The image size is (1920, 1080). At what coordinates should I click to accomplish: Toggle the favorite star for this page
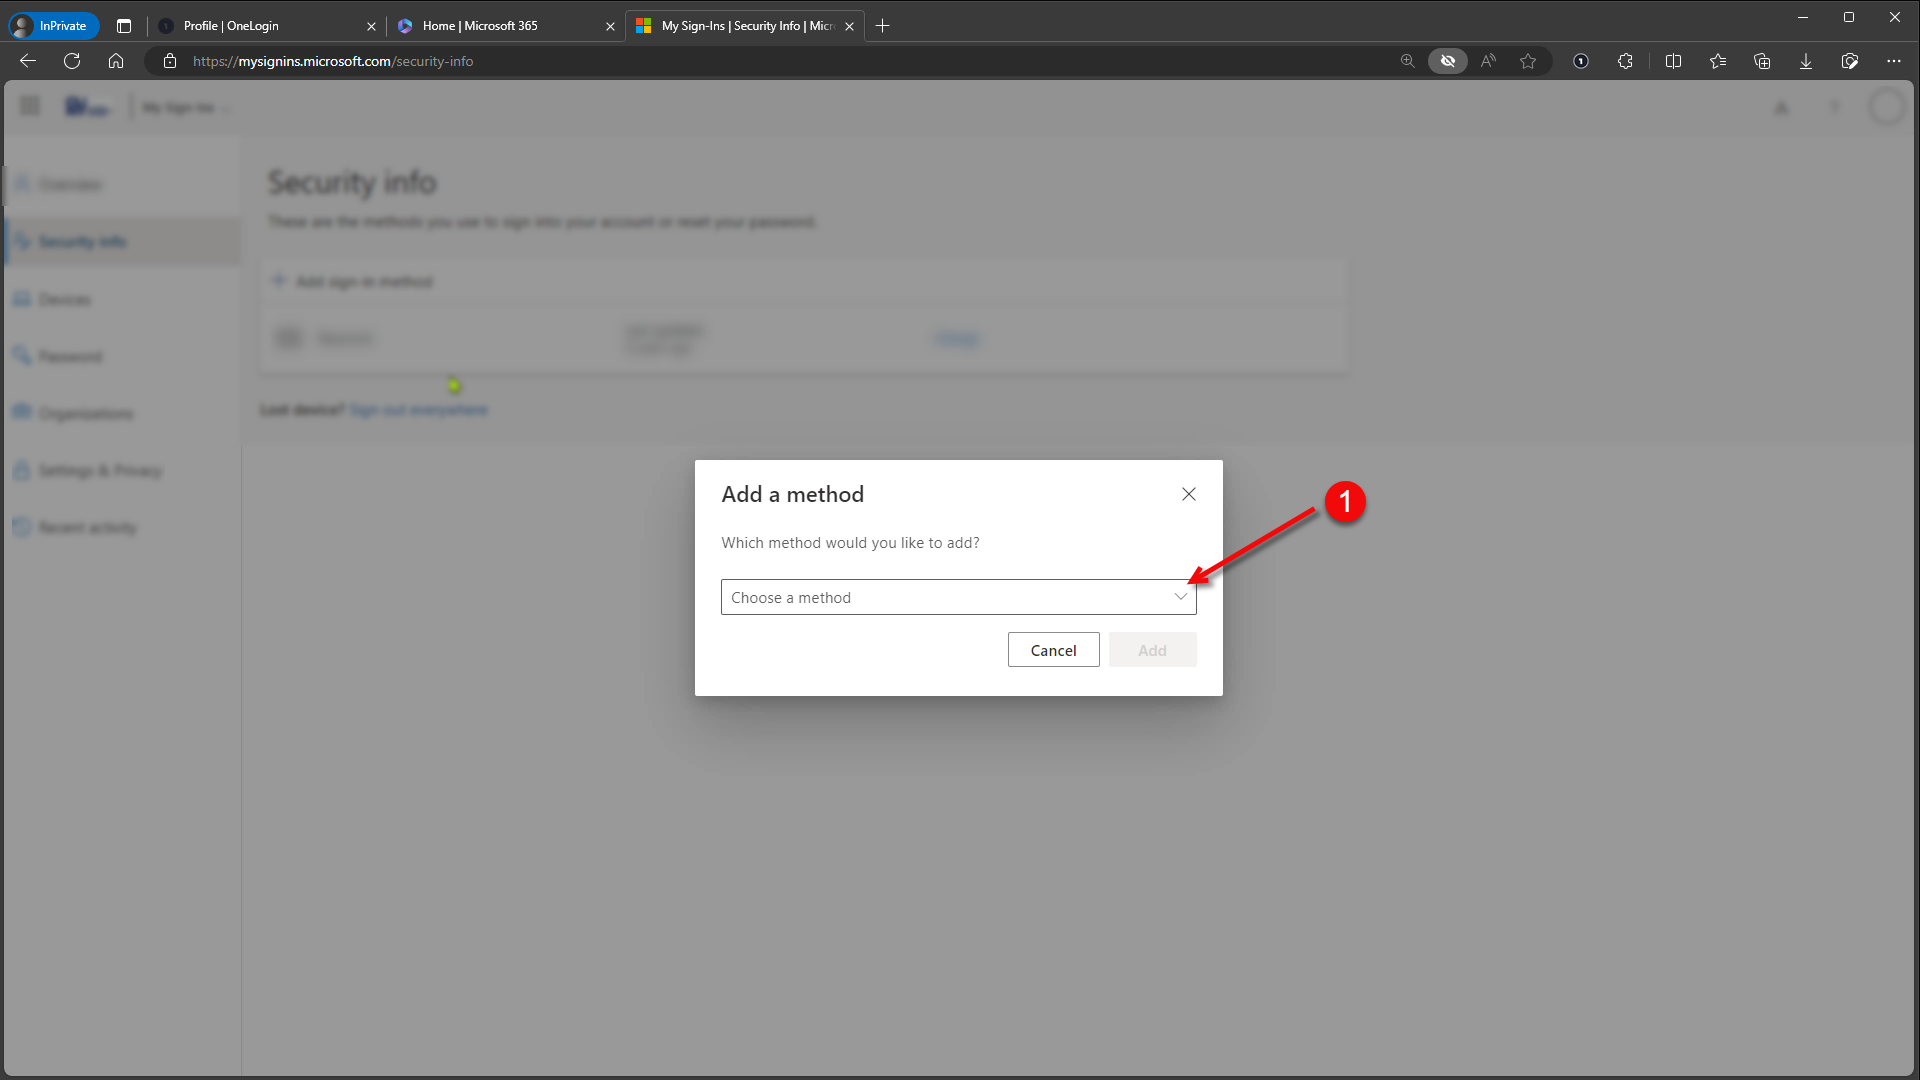1528,61
